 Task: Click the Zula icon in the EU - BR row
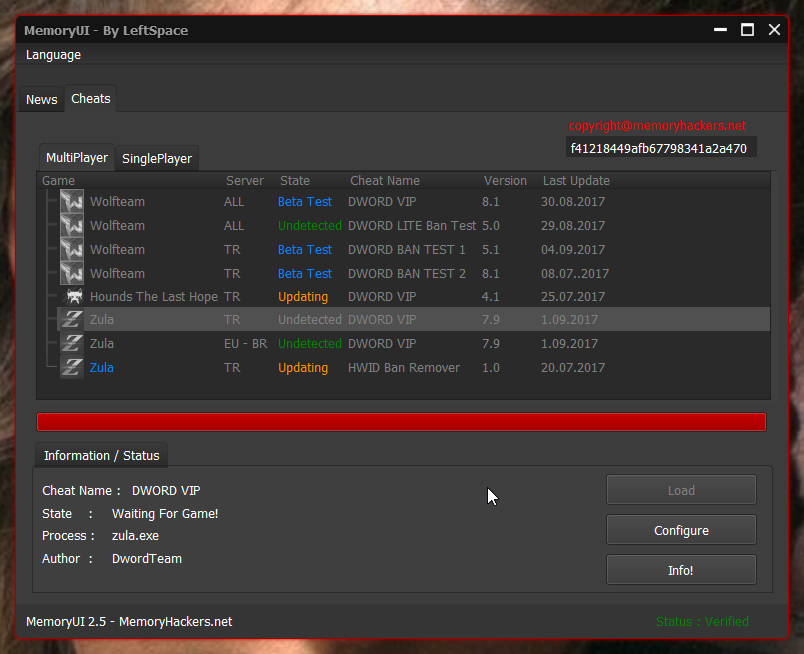pyautogui.click(x=72, y=343)
